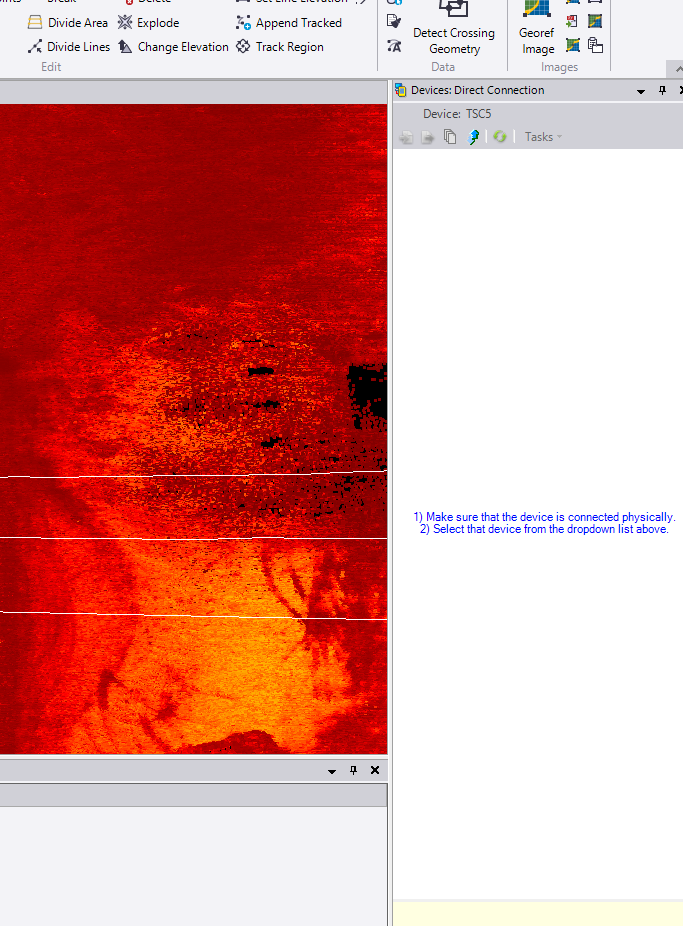The height and width of the screenshot is (926, 683).
Task: Click the Data group label
Action: [x=443, y=67]
